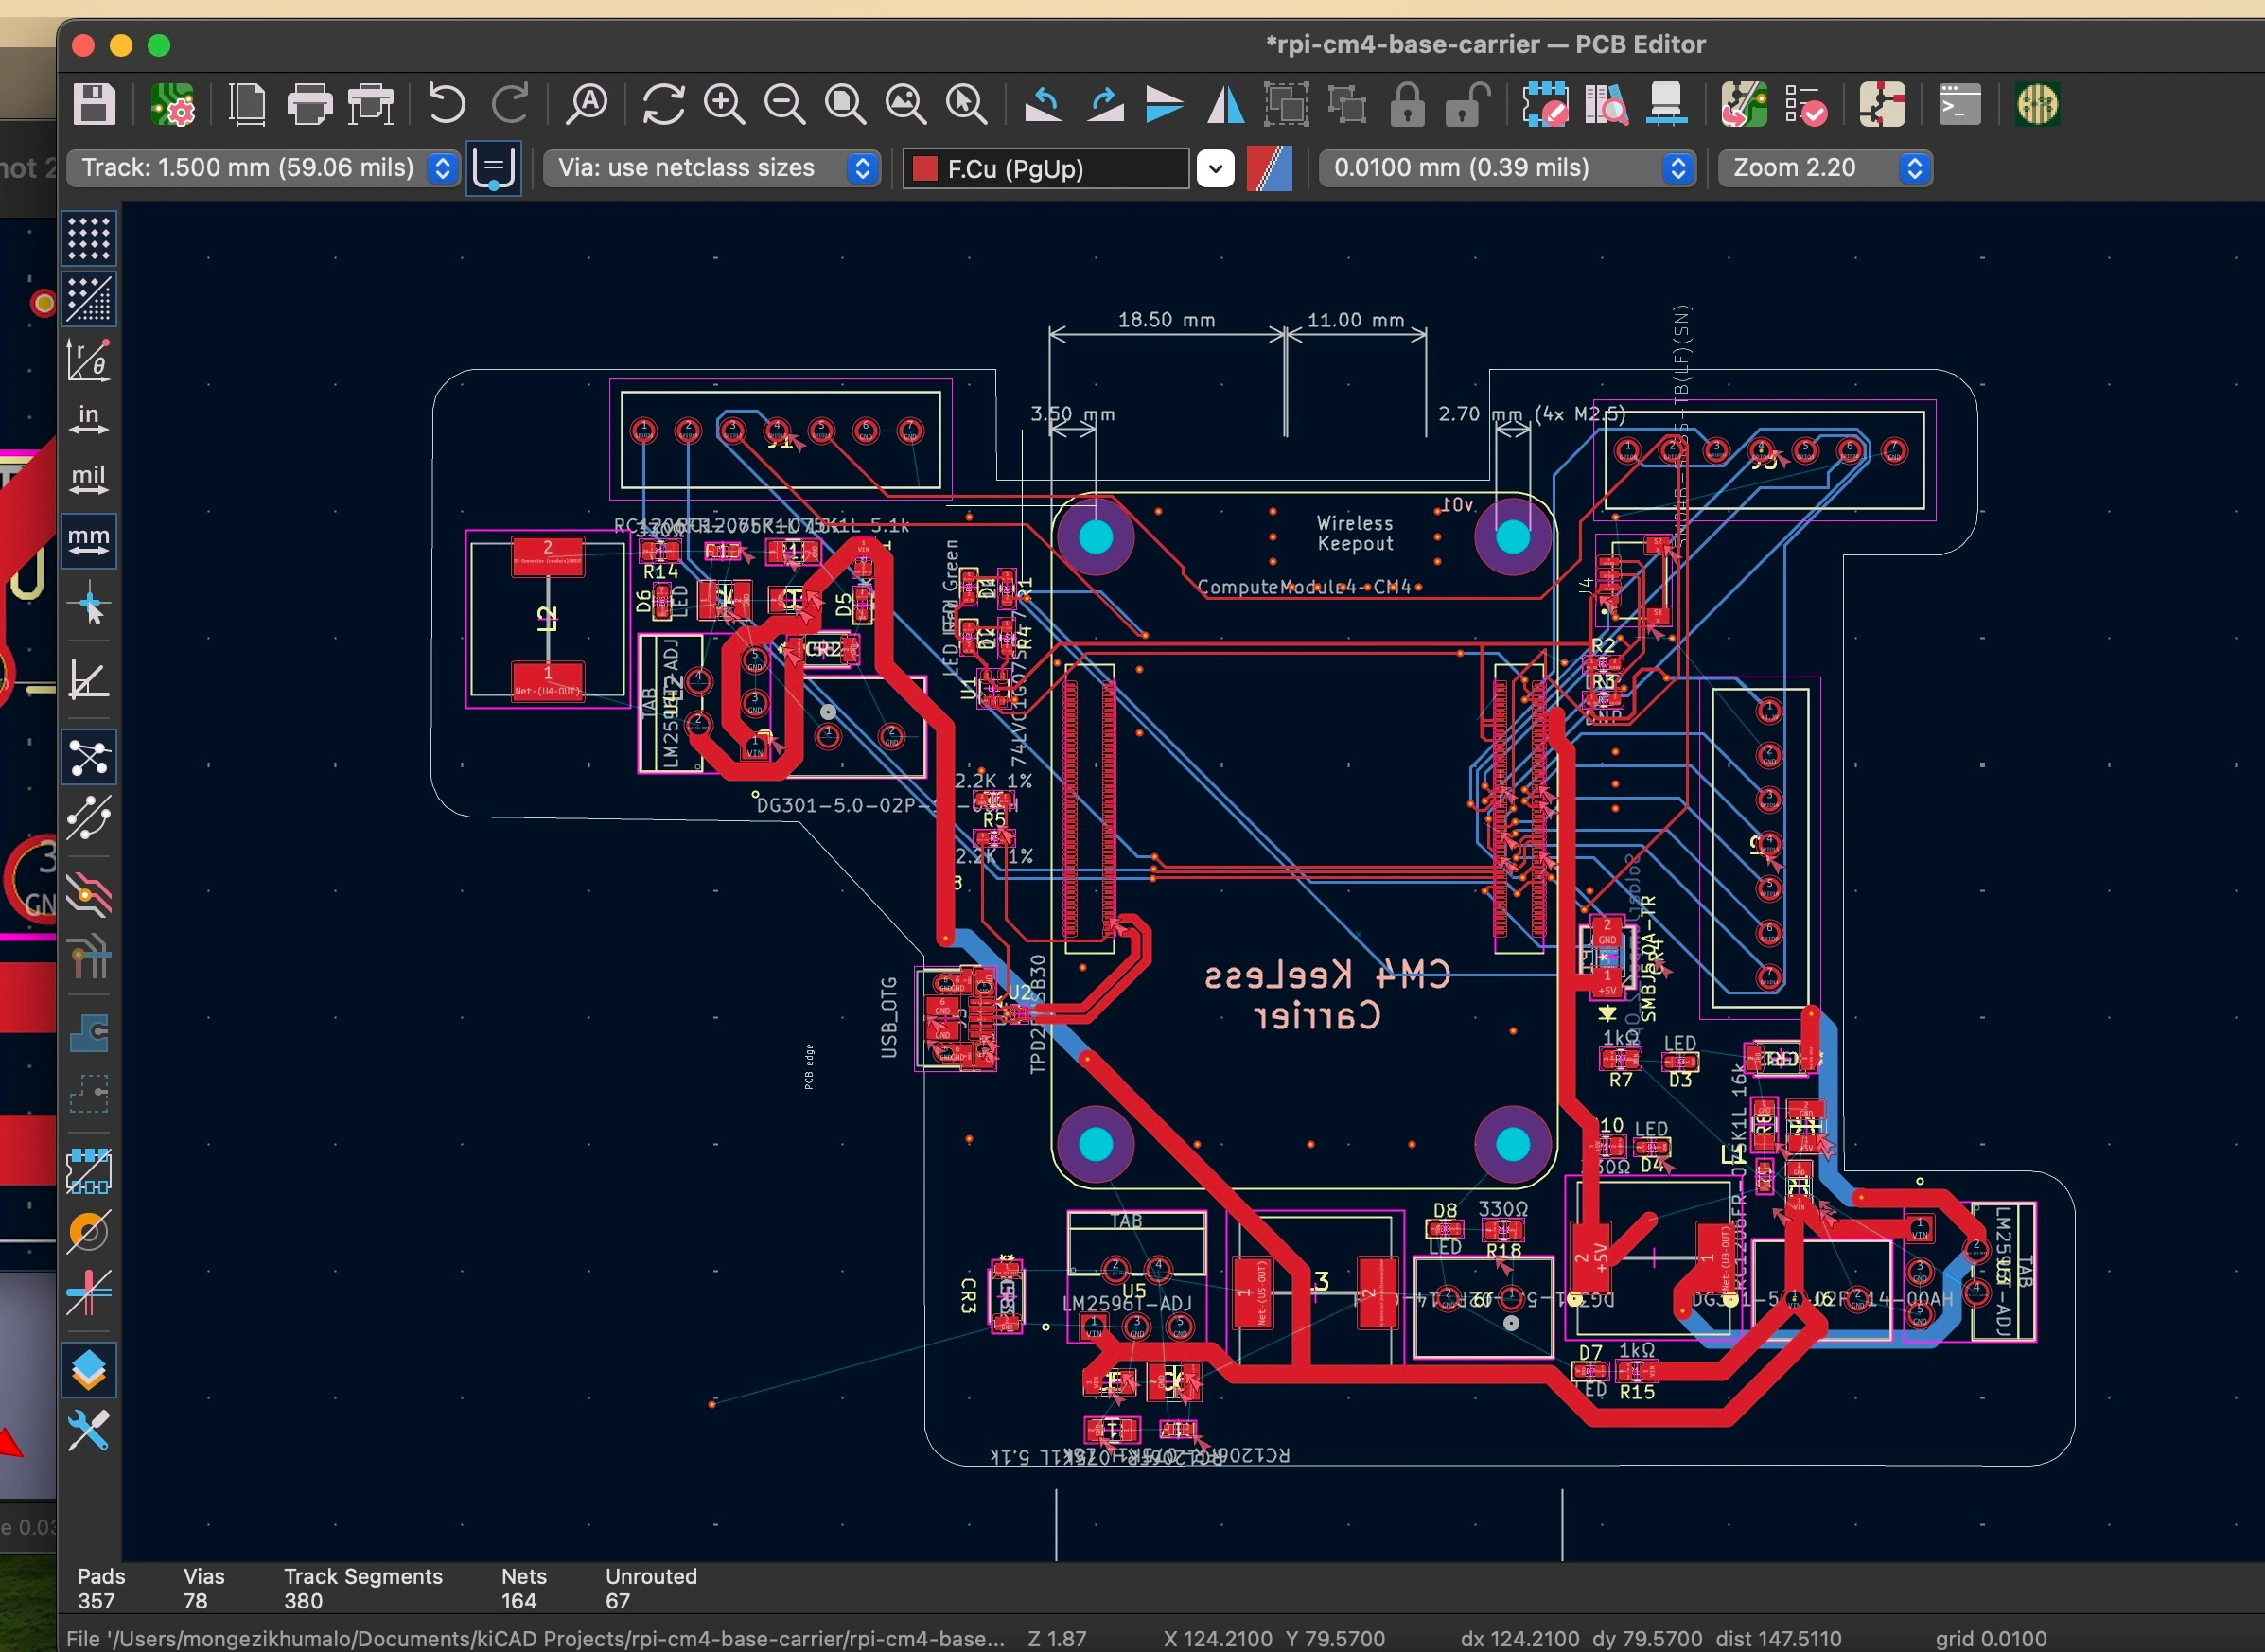Open Page Settings icon
Screen dimensions: 2265x1652
click(x=247, y=105)
